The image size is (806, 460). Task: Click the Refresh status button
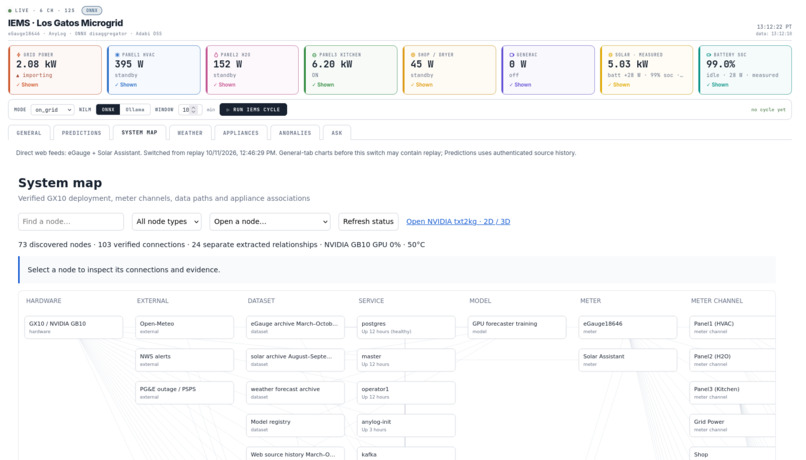pos(368,222)
